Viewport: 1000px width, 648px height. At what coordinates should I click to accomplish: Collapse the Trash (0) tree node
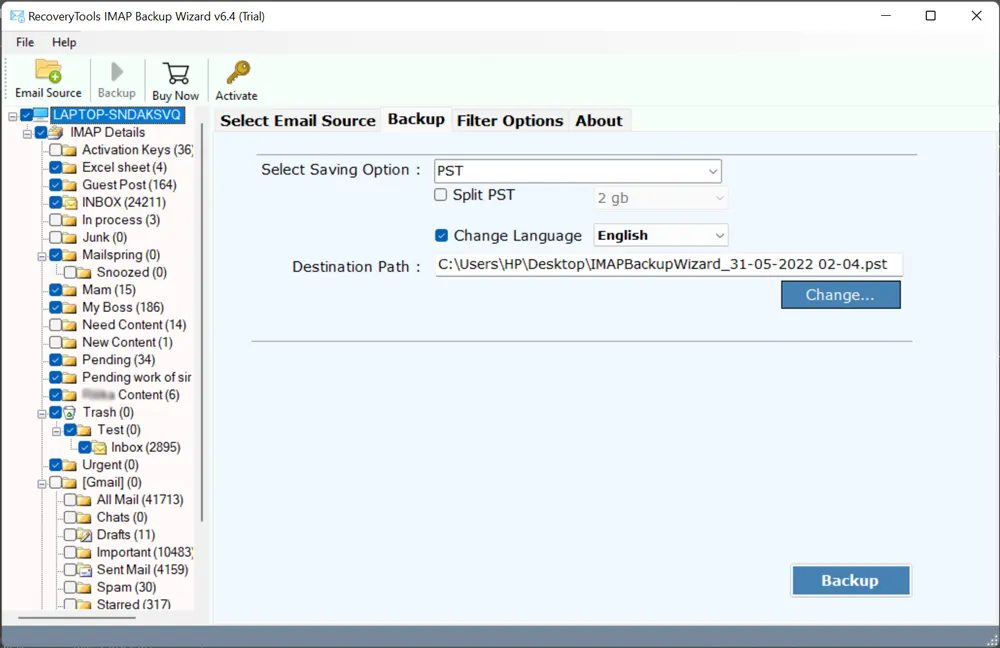point(41,413)
